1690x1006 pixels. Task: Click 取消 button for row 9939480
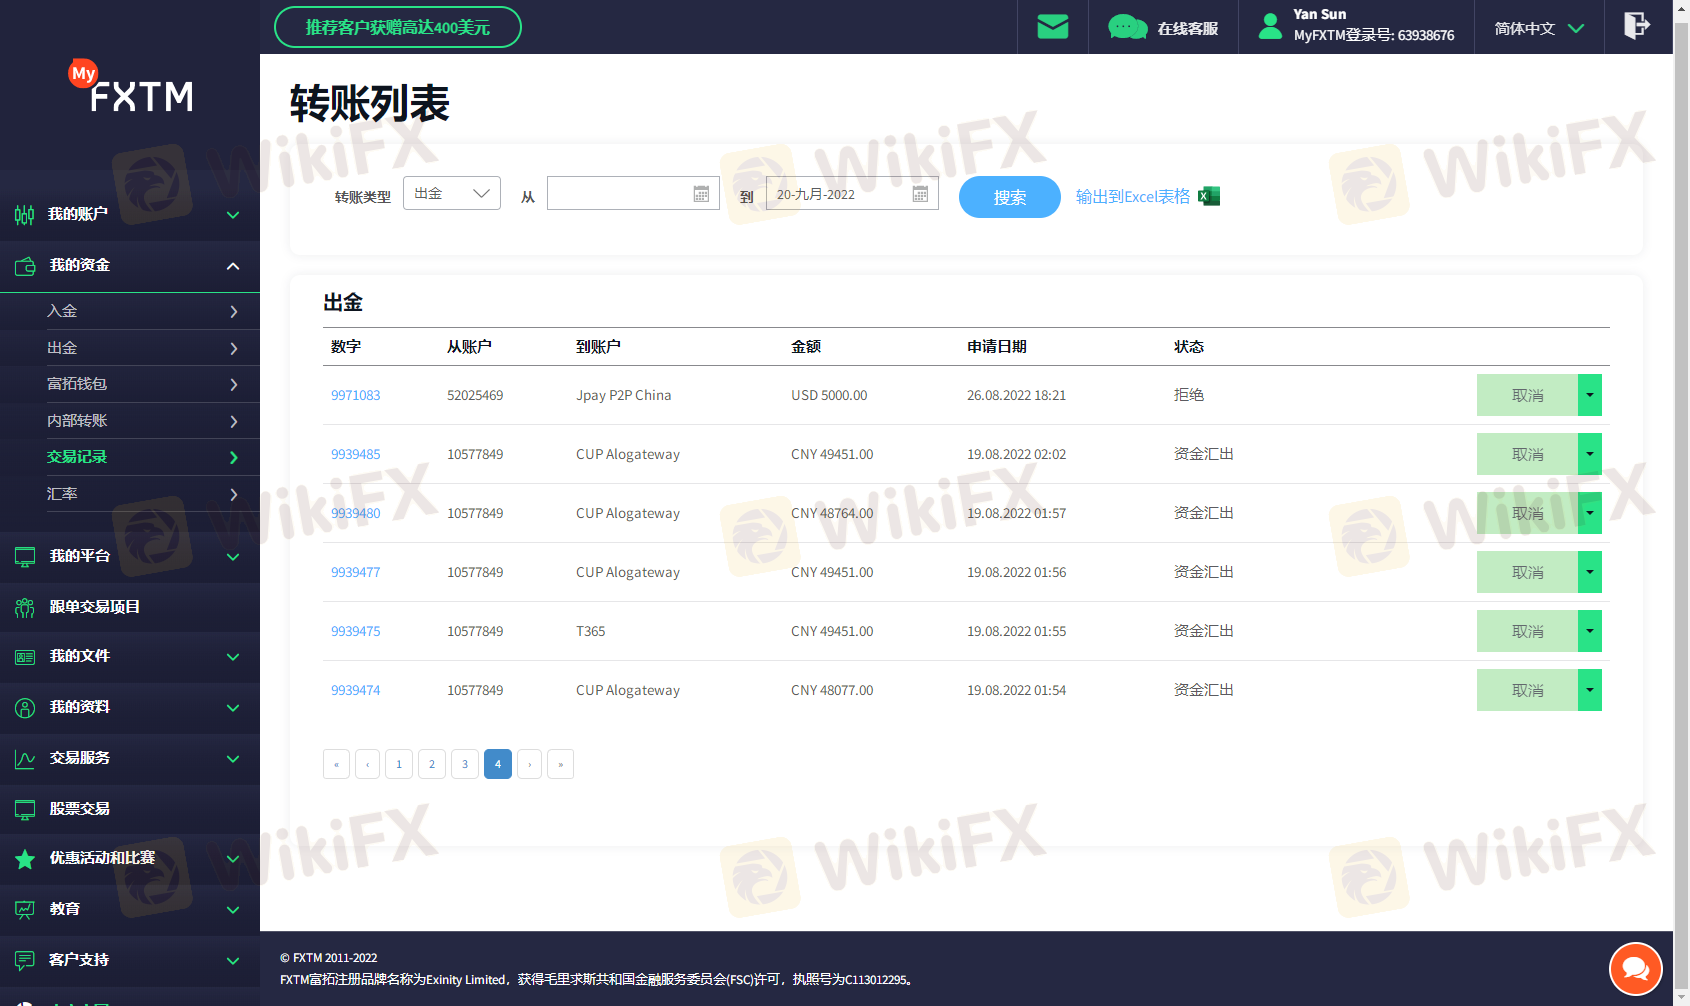pos(1527,513)
